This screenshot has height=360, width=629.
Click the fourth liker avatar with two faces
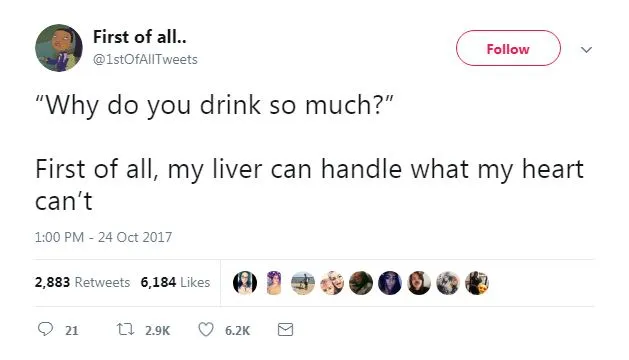pyautogui.click(x=332, y=283)
